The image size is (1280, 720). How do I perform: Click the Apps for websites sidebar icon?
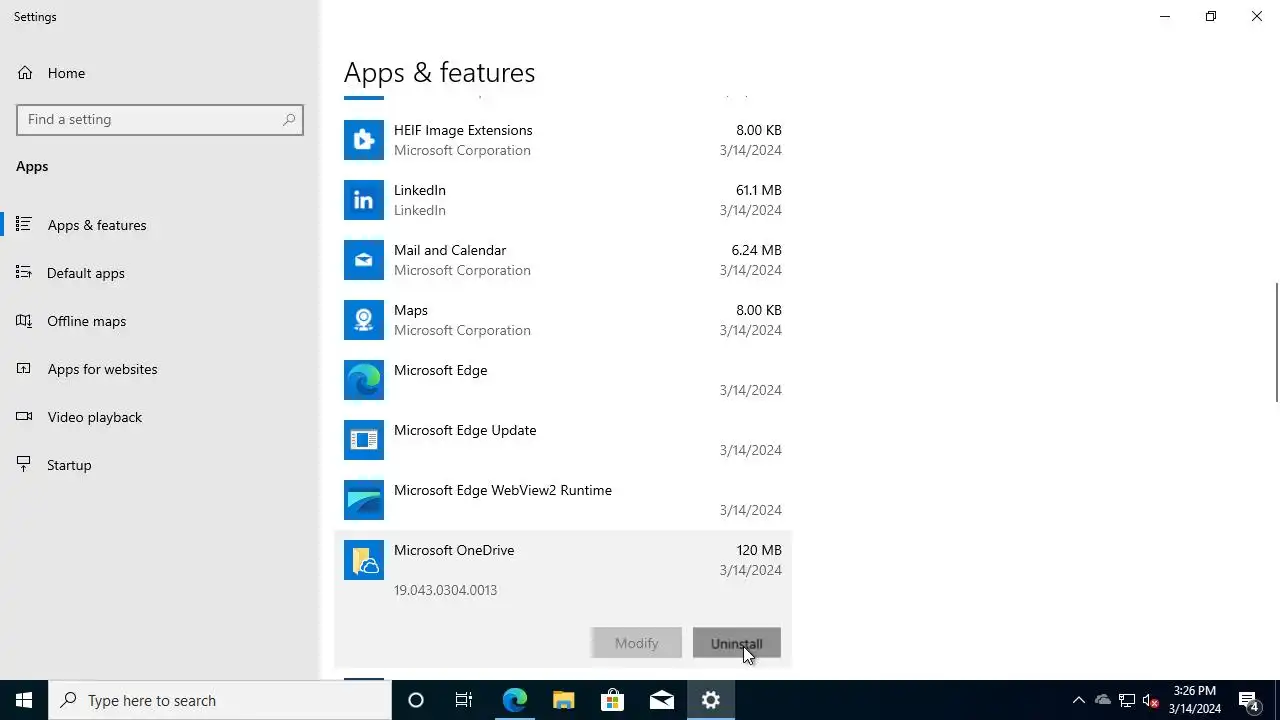pyautogui.click(x=24, y=369)
